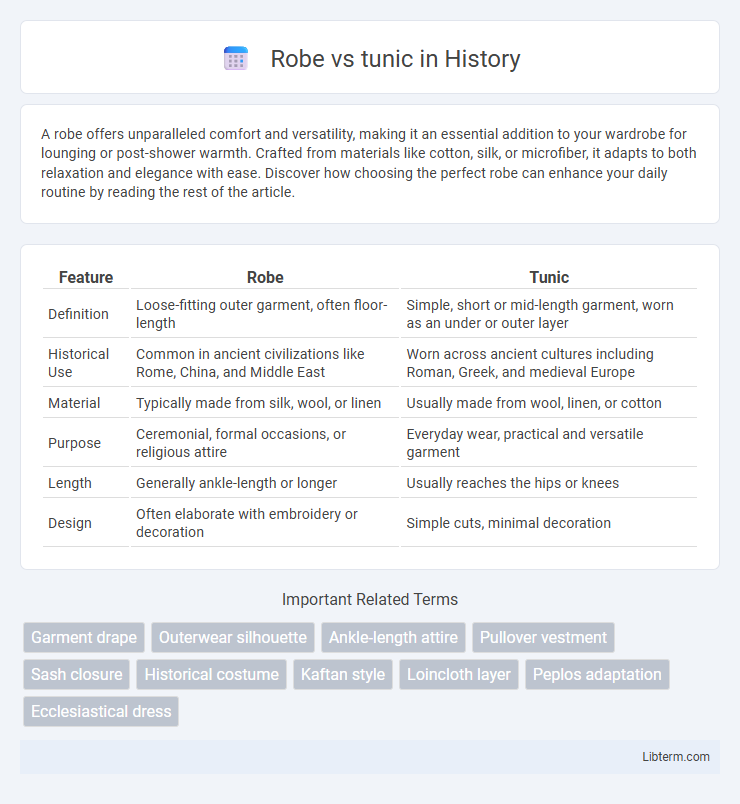The width and height of the screenshot is (740, 804).
Task: Open the 'Historical costume' tag
Action: (x=211, y=674)
